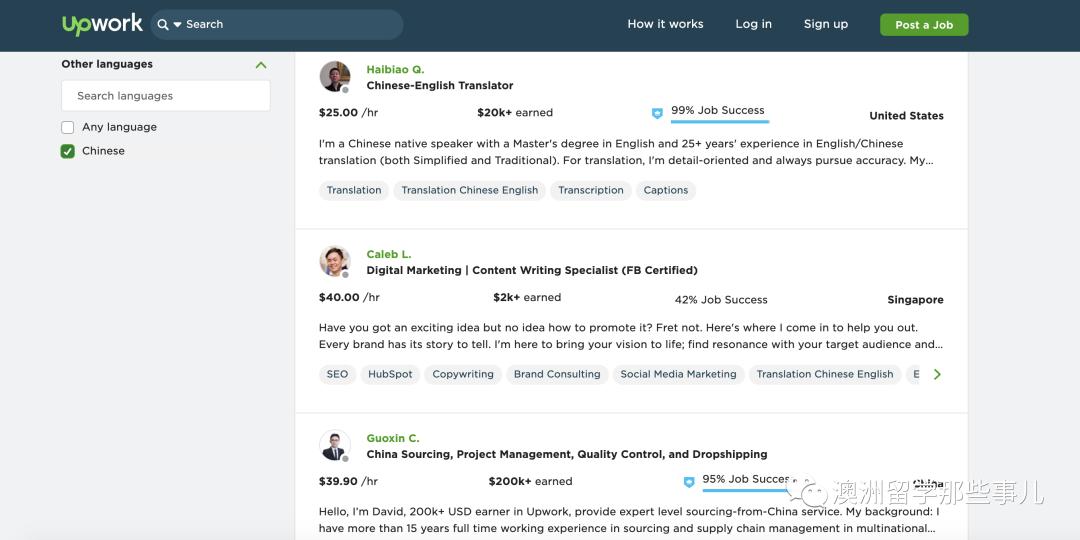Focus the Search languages field
Viewport: 1080px width, 540px height.
(x=166, y=96)
